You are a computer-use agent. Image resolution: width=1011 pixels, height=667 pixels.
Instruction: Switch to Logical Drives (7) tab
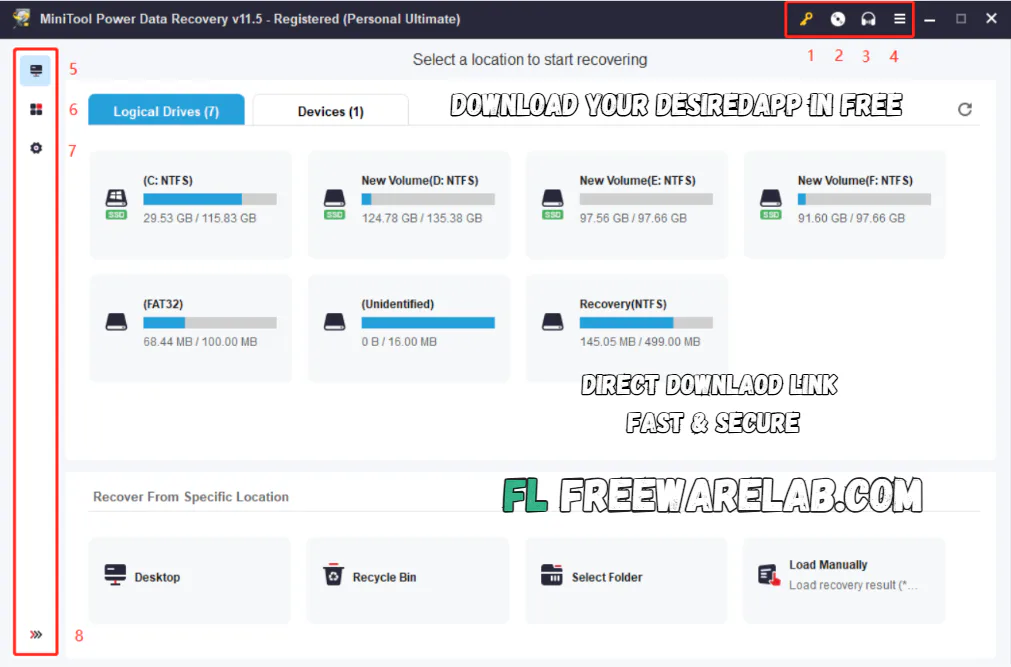[x=166, y=110]
